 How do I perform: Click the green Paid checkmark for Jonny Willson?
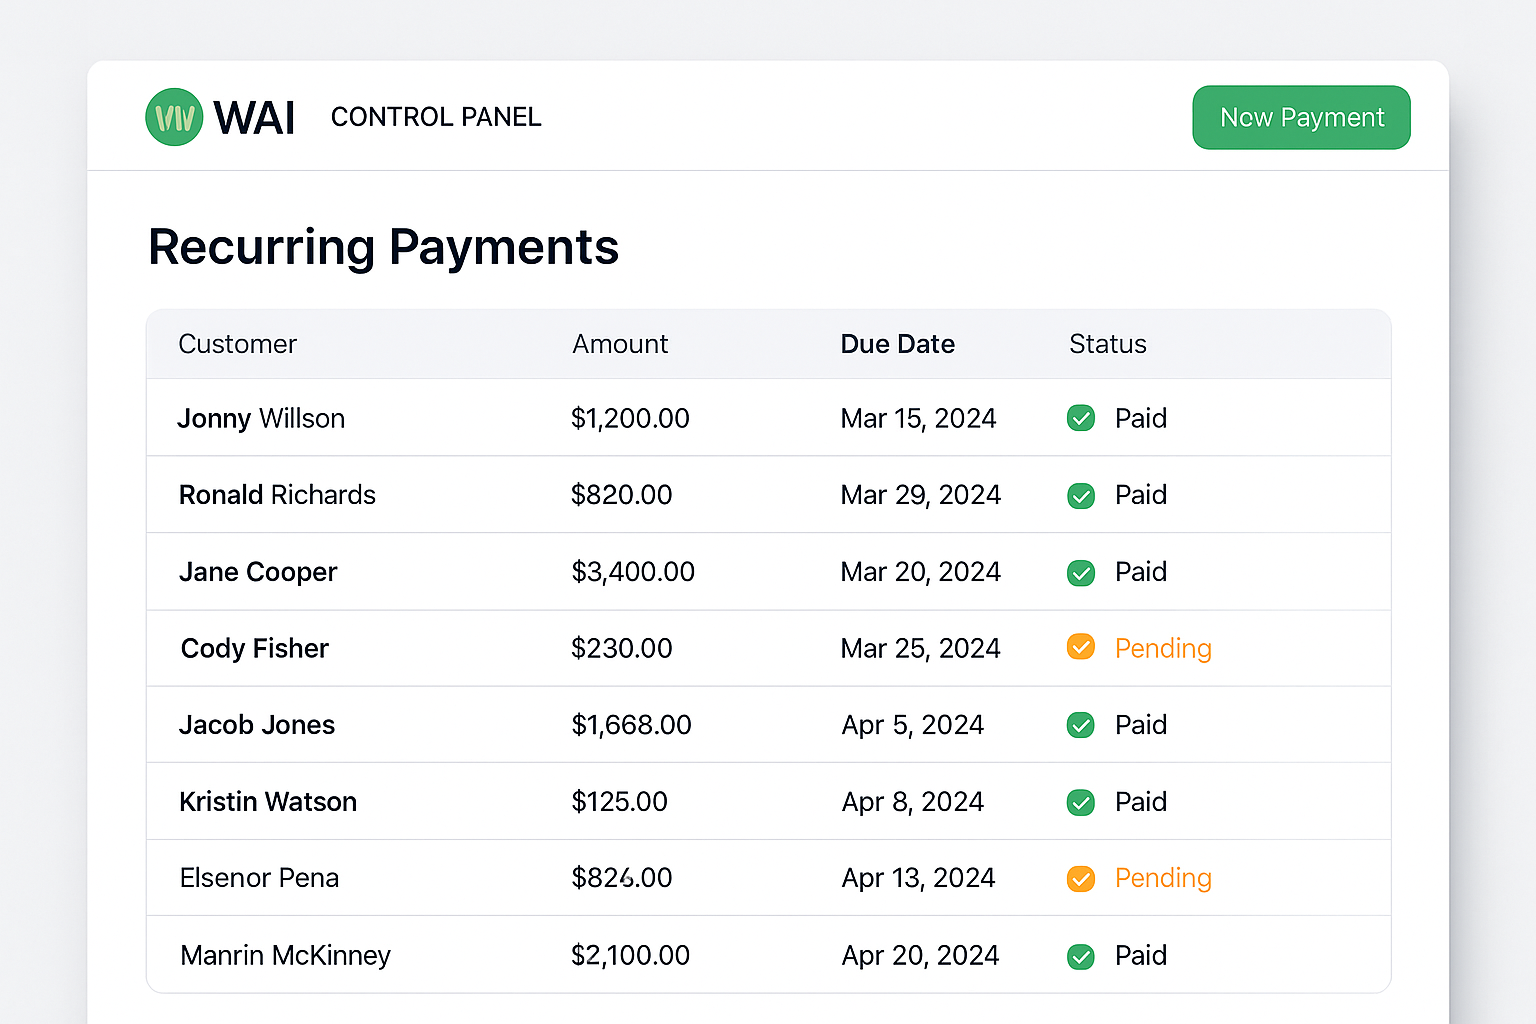[x=1081, y=418]
